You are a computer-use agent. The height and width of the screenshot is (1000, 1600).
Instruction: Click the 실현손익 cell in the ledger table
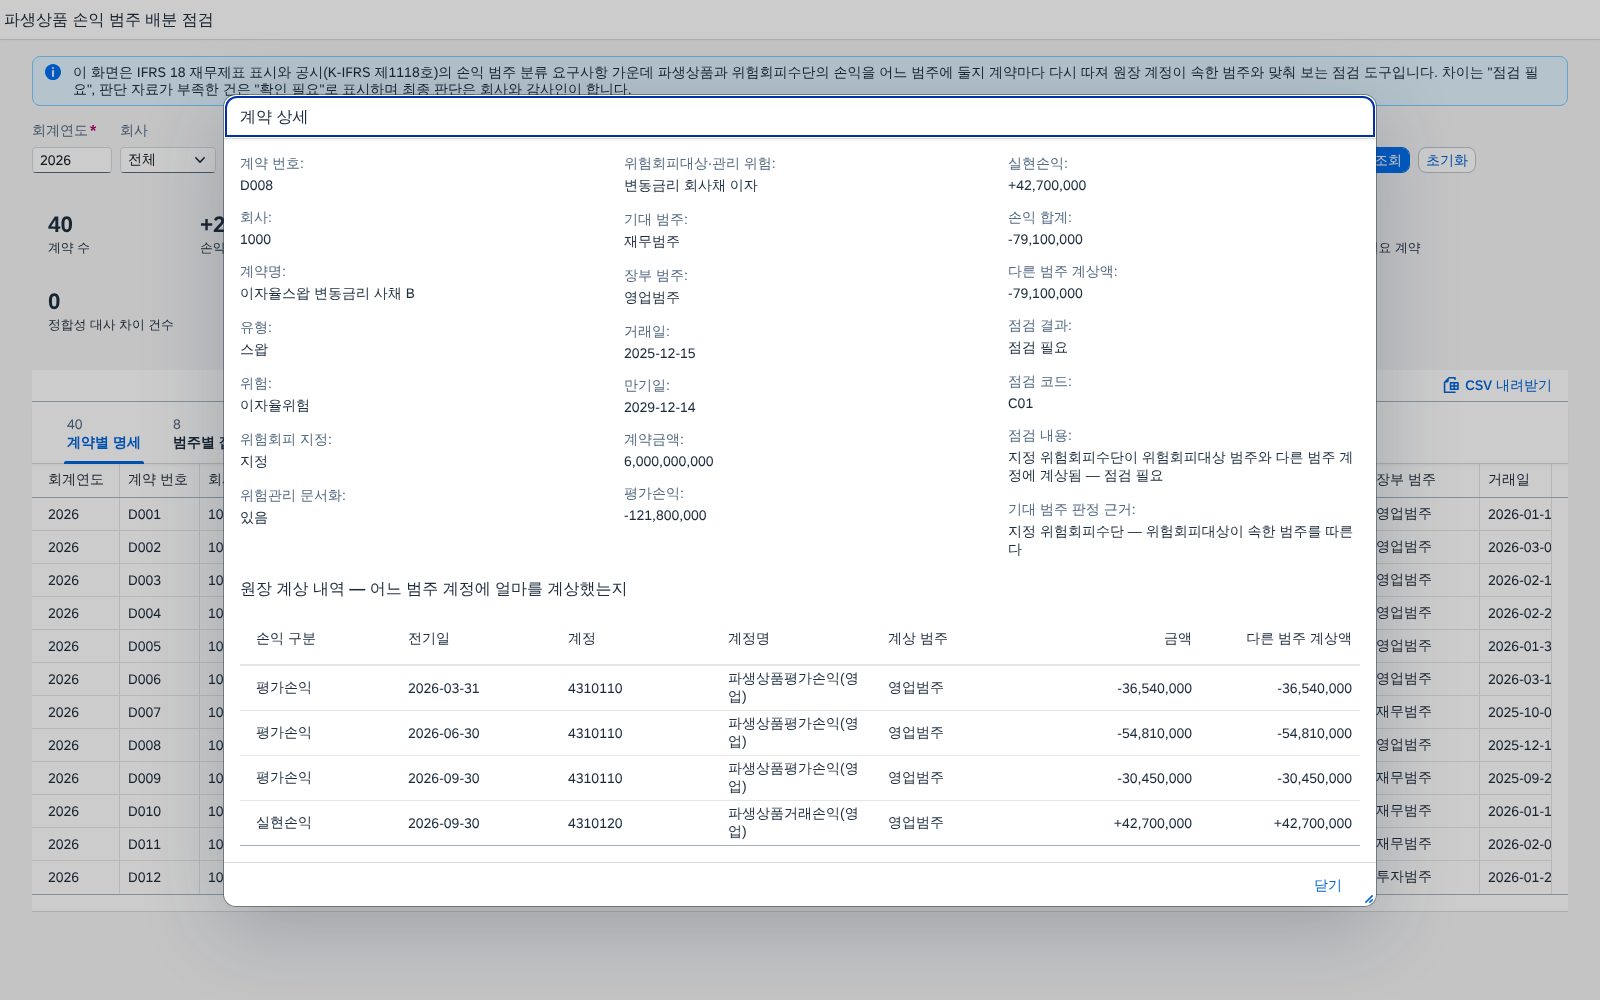[x=284, y=823]
